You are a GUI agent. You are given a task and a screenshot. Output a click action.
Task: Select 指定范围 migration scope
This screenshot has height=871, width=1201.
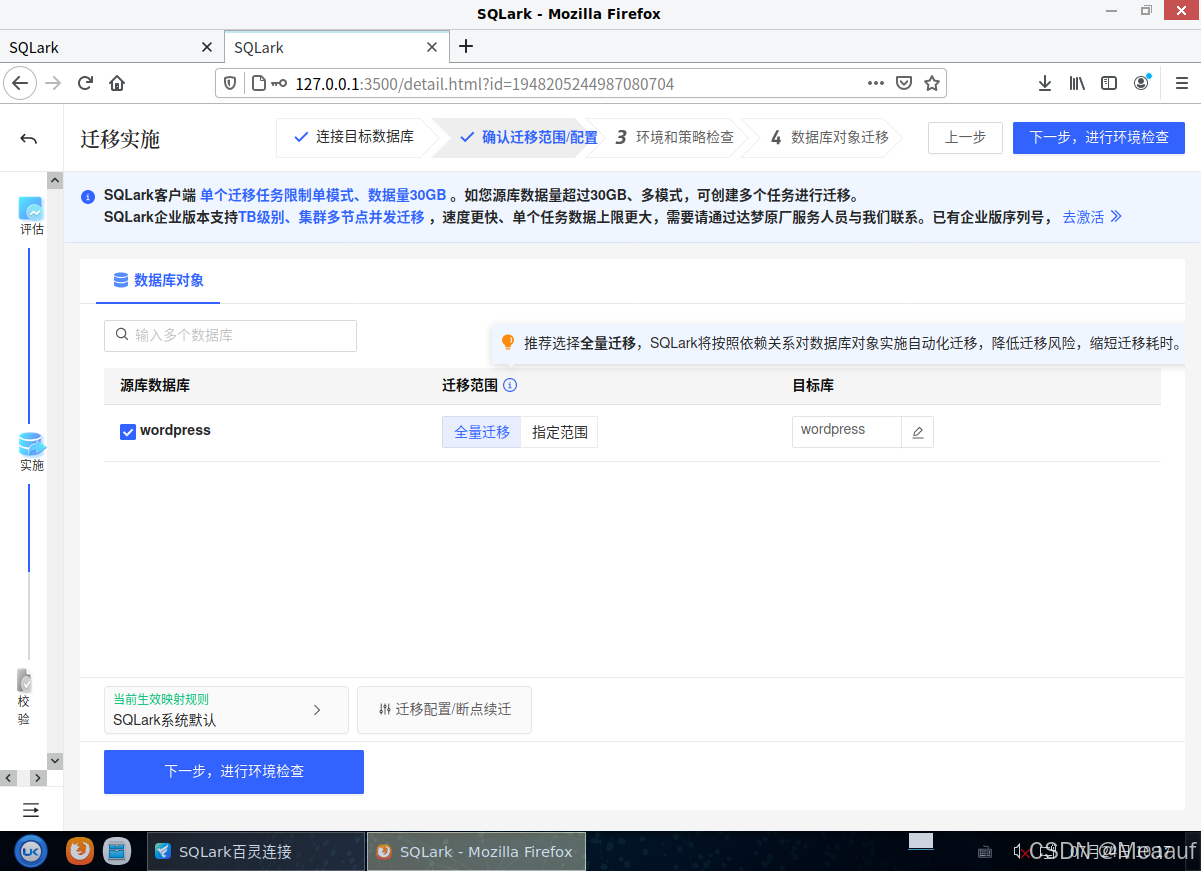560,432
